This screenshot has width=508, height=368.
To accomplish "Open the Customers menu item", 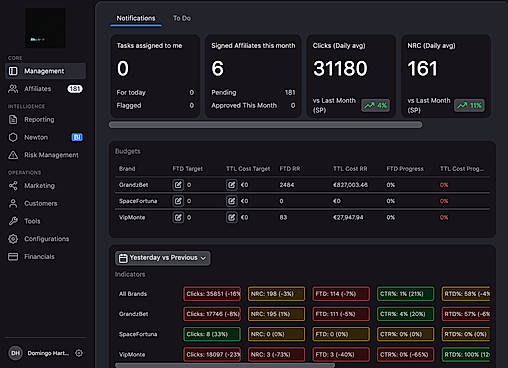I will coord(45,203).
